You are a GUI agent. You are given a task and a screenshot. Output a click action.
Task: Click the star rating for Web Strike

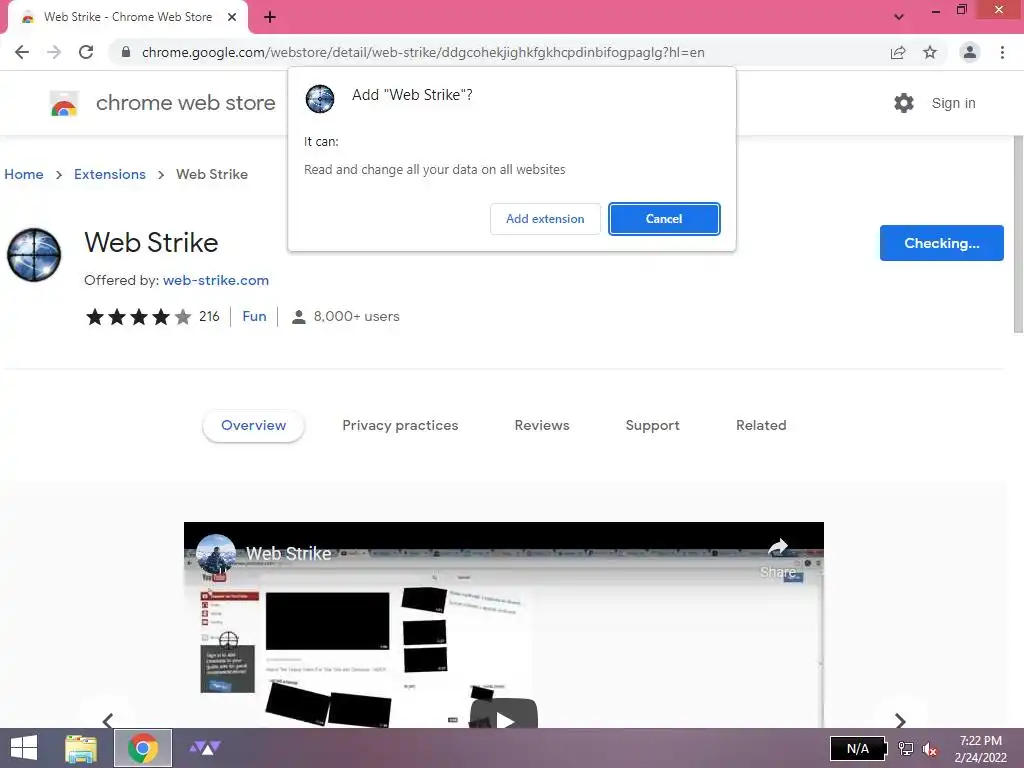pyautogui.click(x=138, y=317)
